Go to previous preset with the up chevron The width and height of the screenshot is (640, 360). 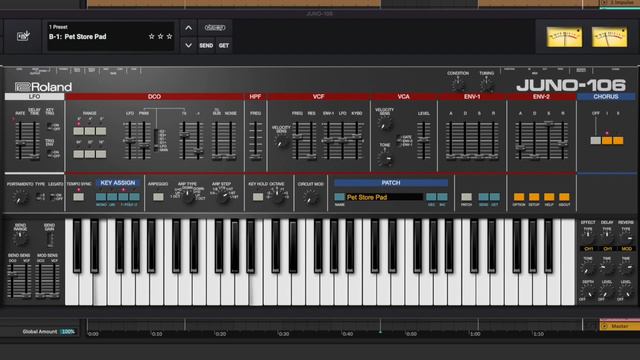pos(188,28)
